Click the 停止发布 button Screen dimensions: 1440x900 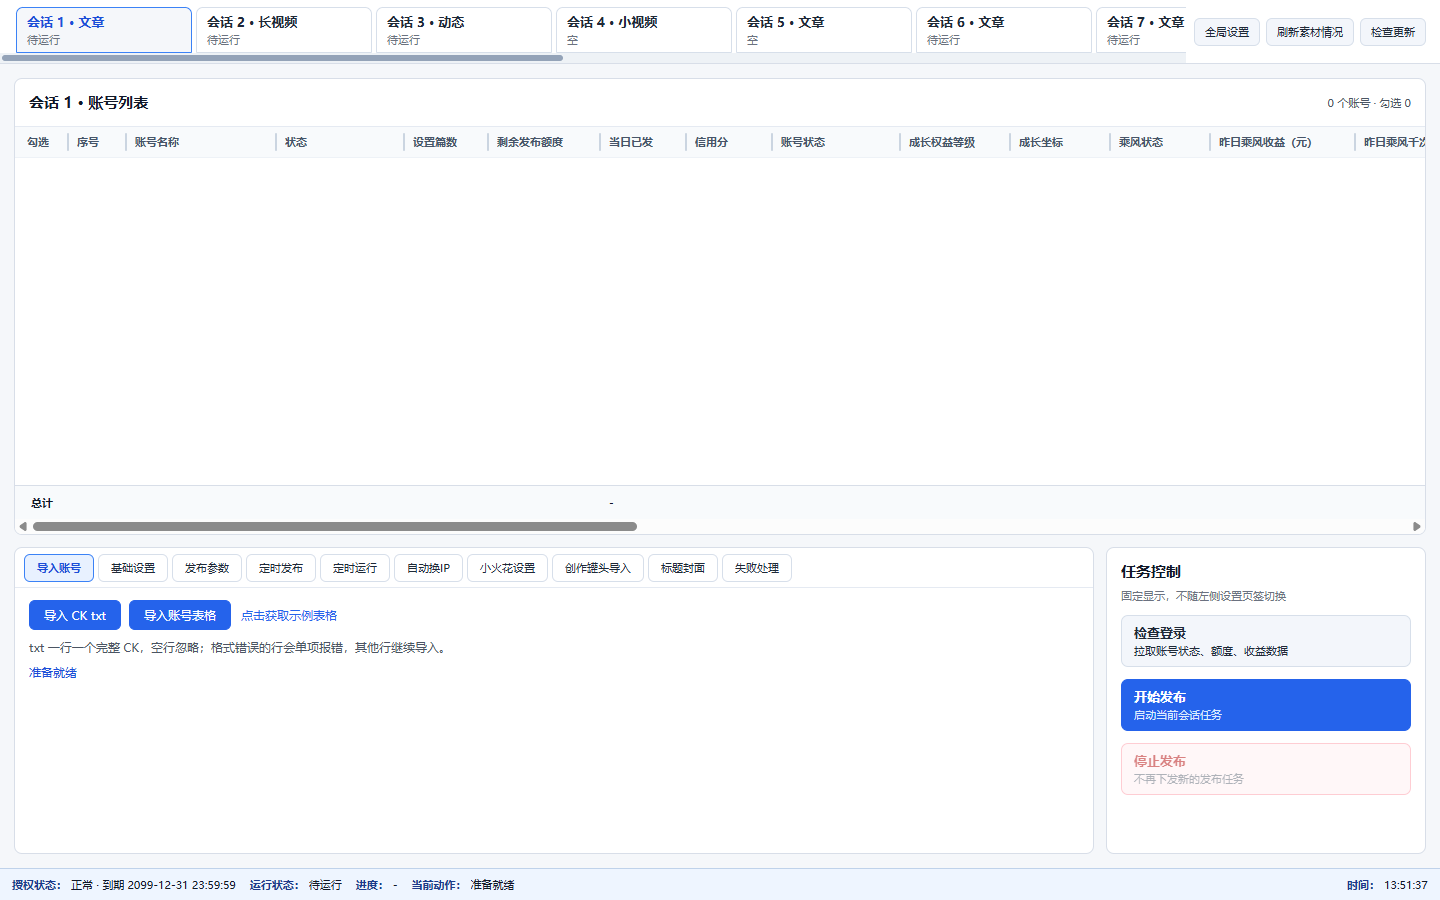[x=1266, y=769]
